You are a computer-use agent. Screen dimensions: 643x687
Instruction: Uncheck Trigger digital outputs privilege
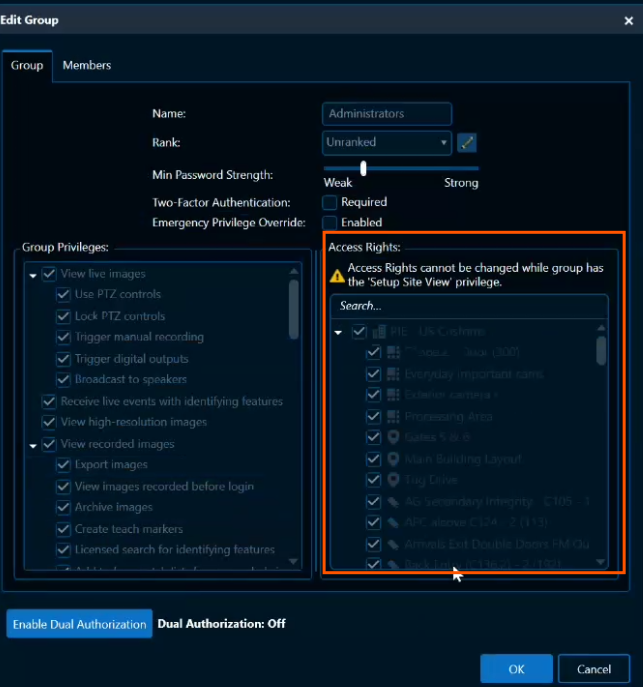point(64,359)
